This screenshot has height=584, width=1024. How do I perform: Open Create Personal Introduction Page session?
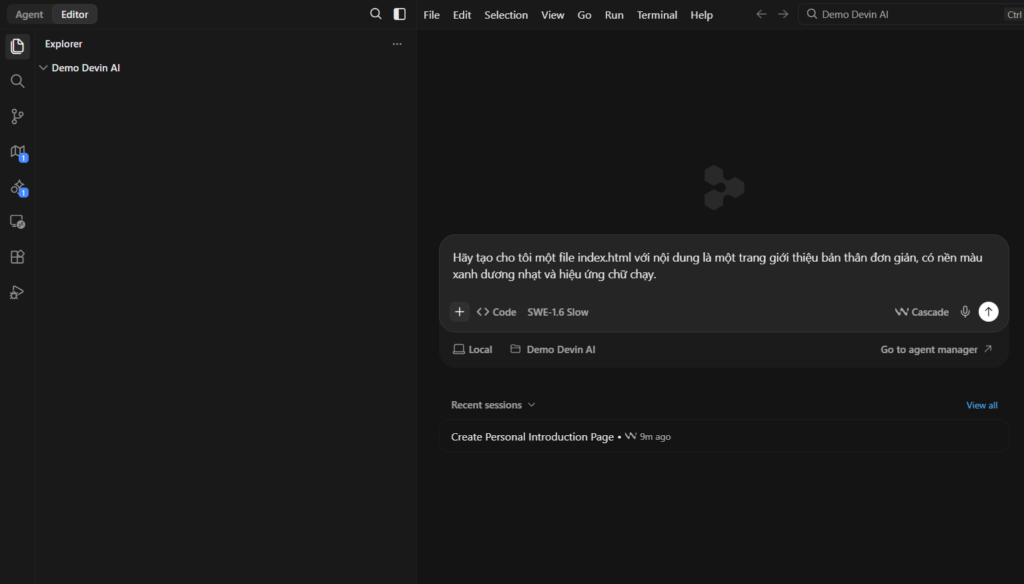tap(724, 436)
